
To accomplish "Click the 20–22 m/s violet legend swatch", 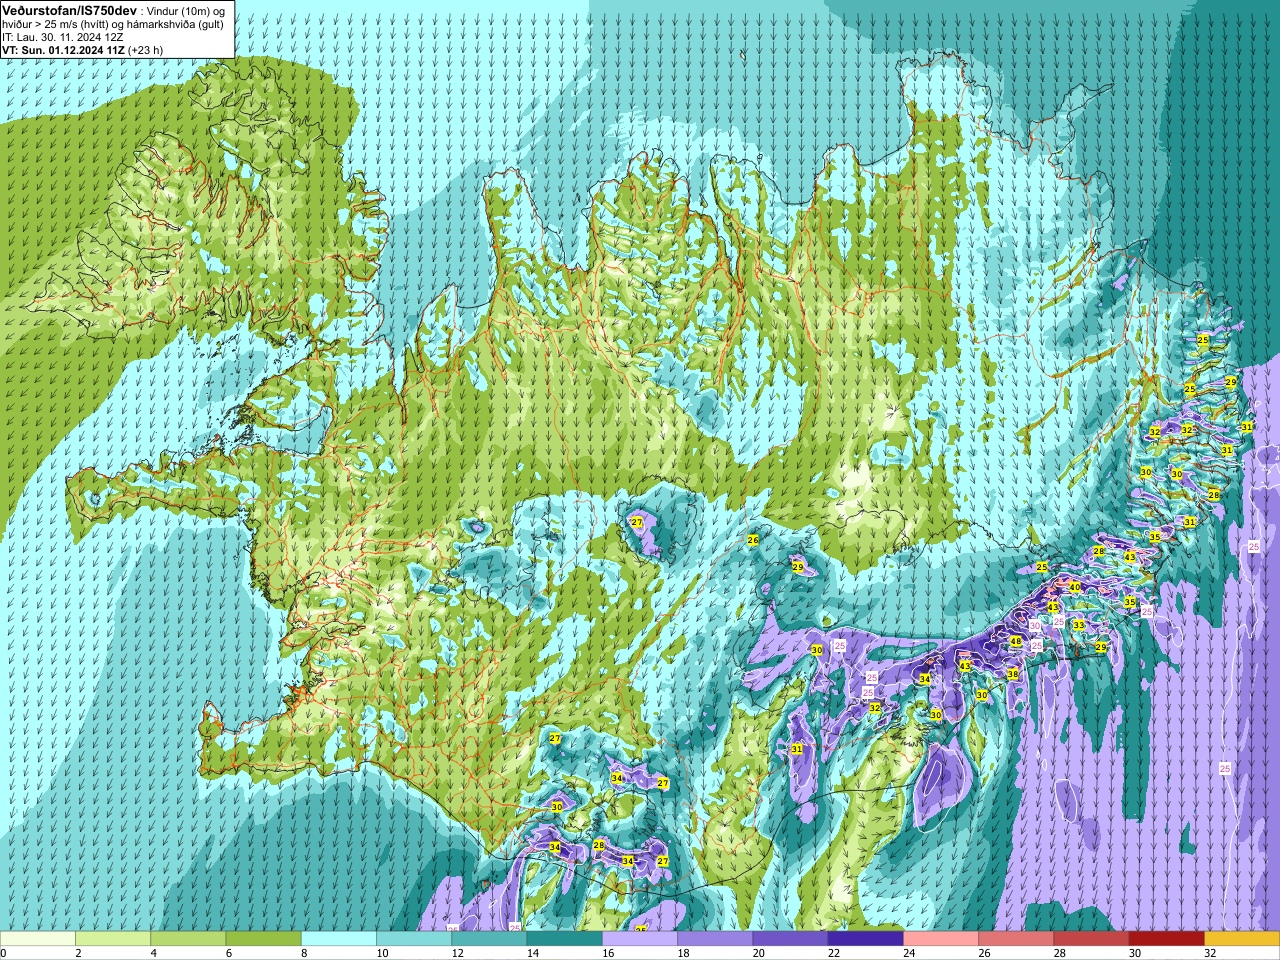I will [x=790, y=939].
